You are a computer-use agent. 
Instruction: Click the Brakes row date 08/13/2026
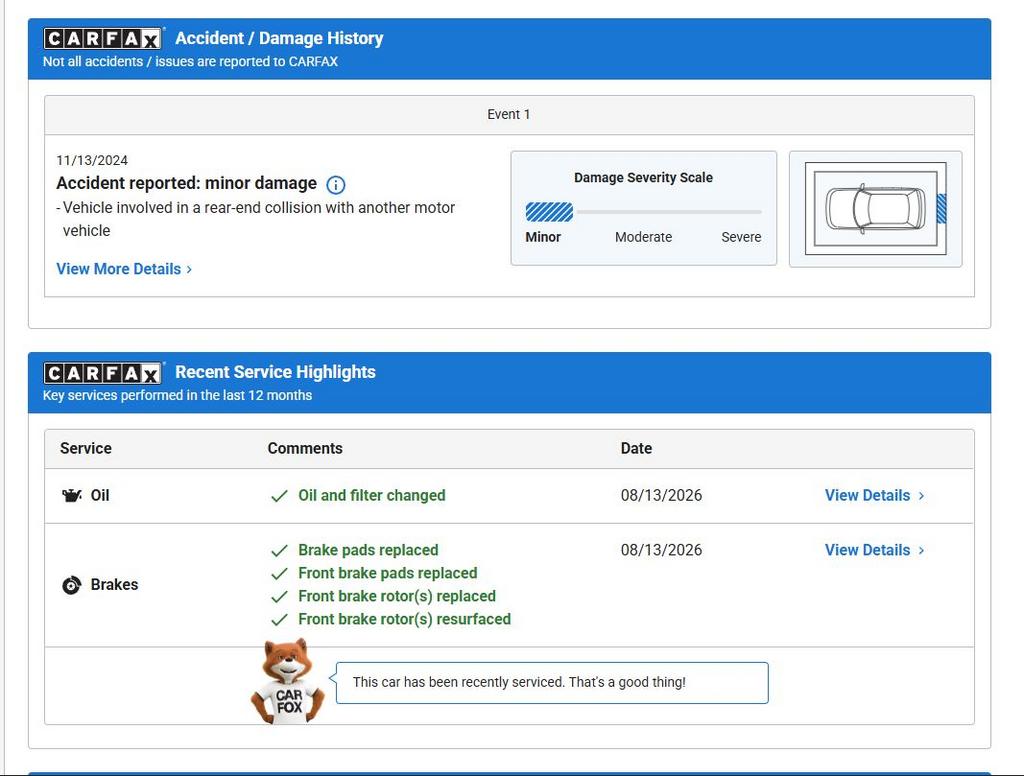tap(661, 550)
